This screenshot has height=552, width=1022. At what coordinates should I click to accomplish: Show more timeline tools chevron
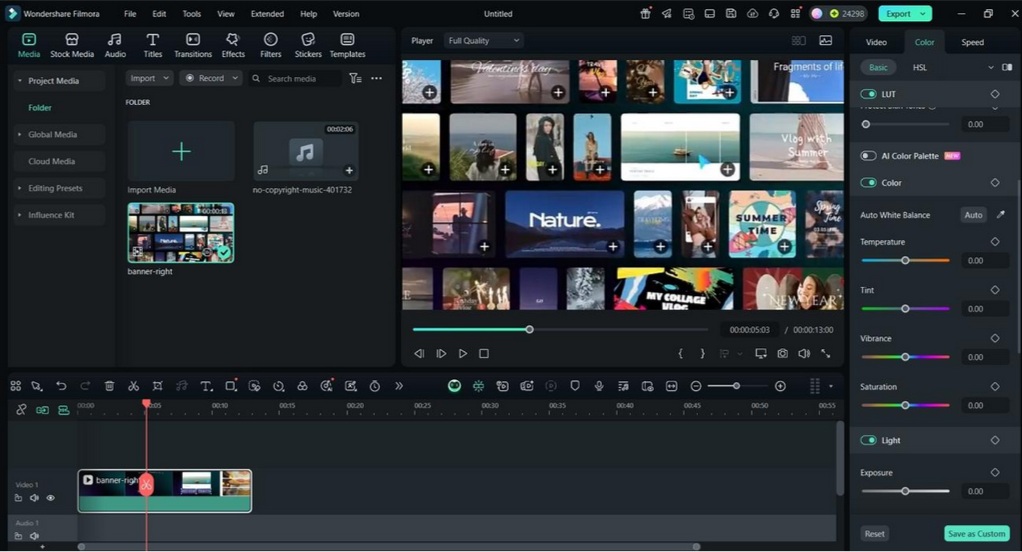[399, 386]
